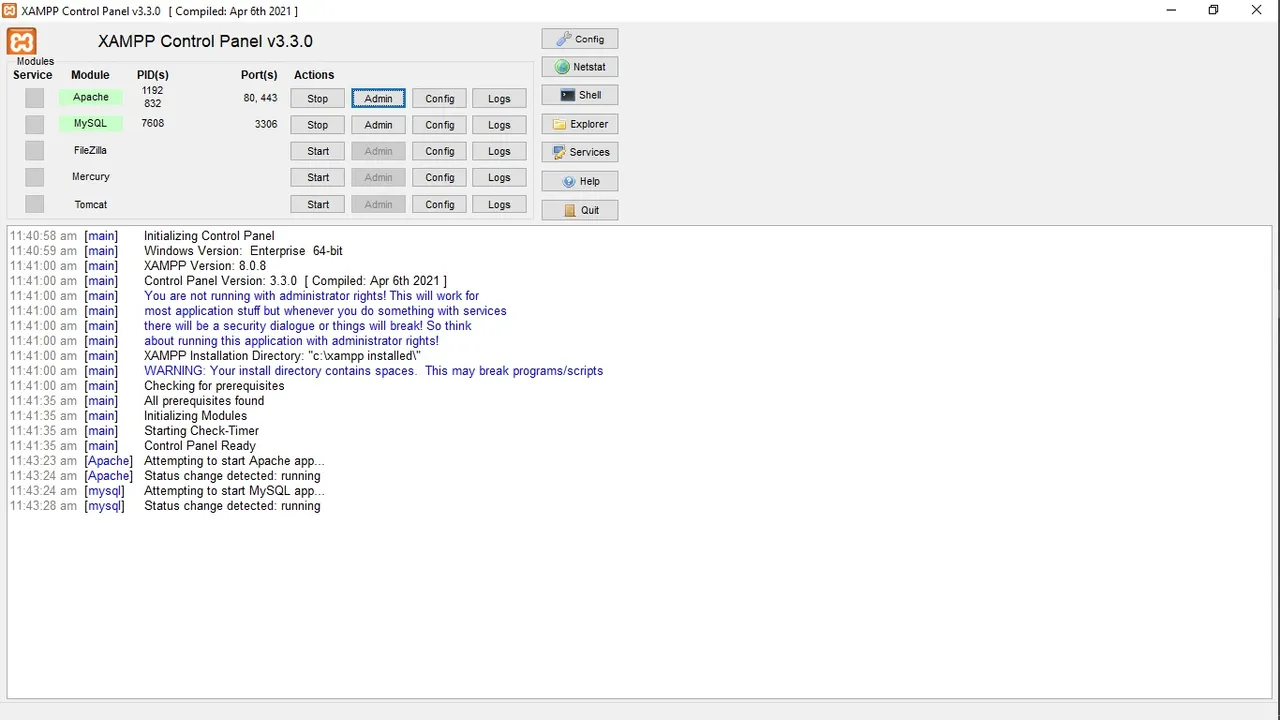This screenshot has height=720, width=1280.
Task: Click log line 'Initializing Modules'
Action: [x=195, y=416]
